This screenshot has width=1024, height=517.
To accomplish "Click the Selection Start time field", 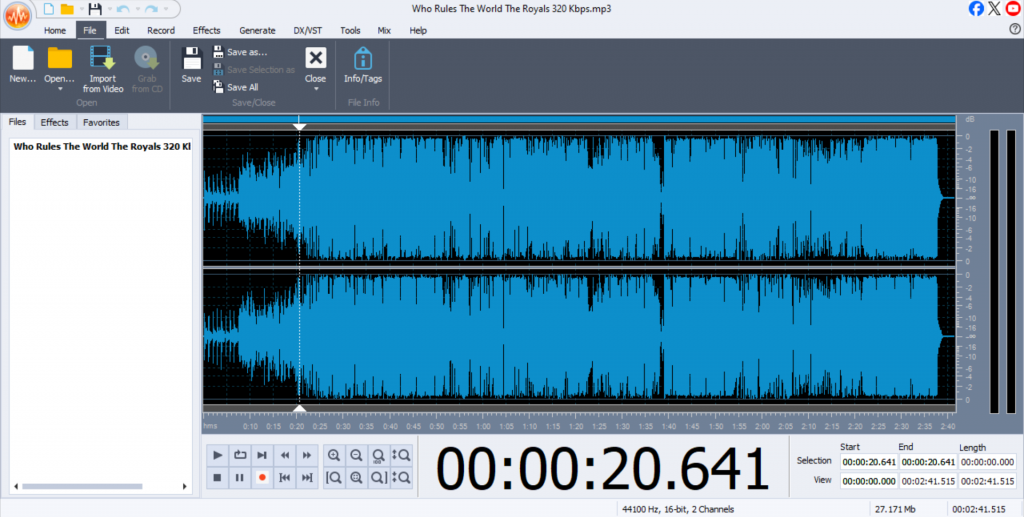I will [x=867, y=462].
